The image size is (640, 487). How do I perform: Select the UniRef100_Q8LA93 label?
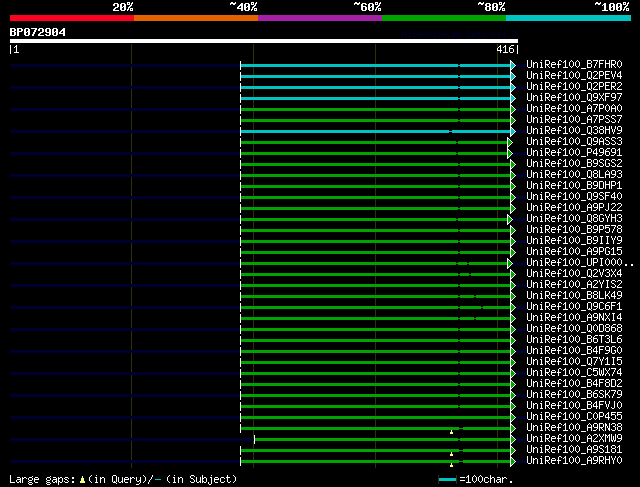coord(574,175)
